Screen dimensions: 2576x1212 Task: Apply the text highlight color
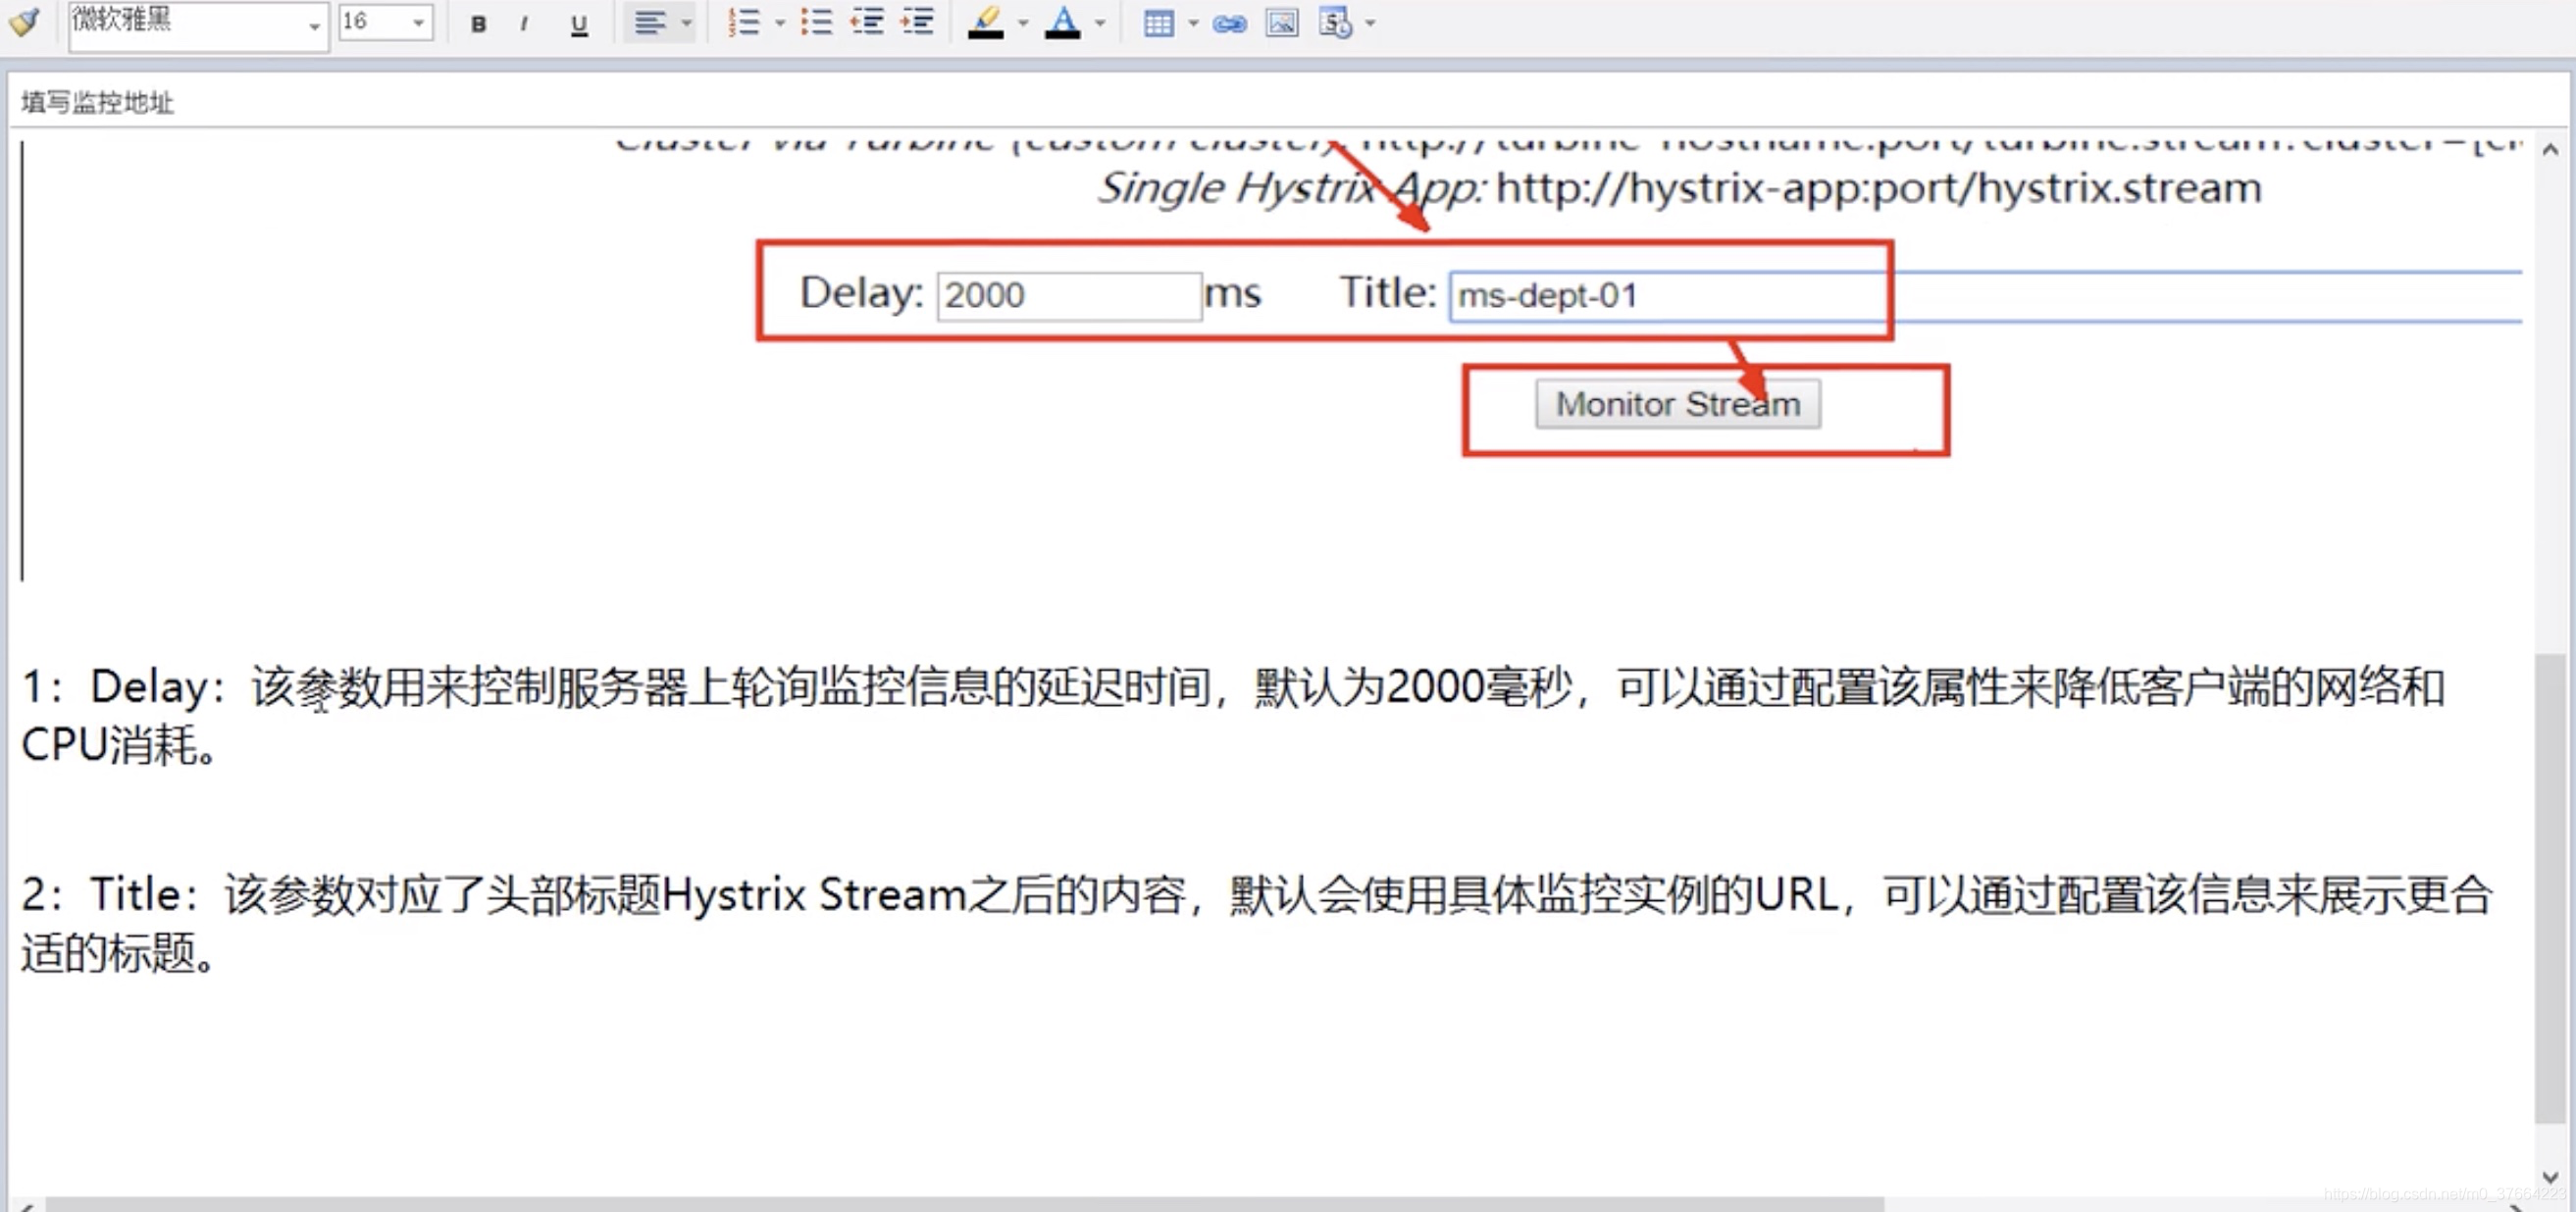pyautogui.click(x=986, y=22)
